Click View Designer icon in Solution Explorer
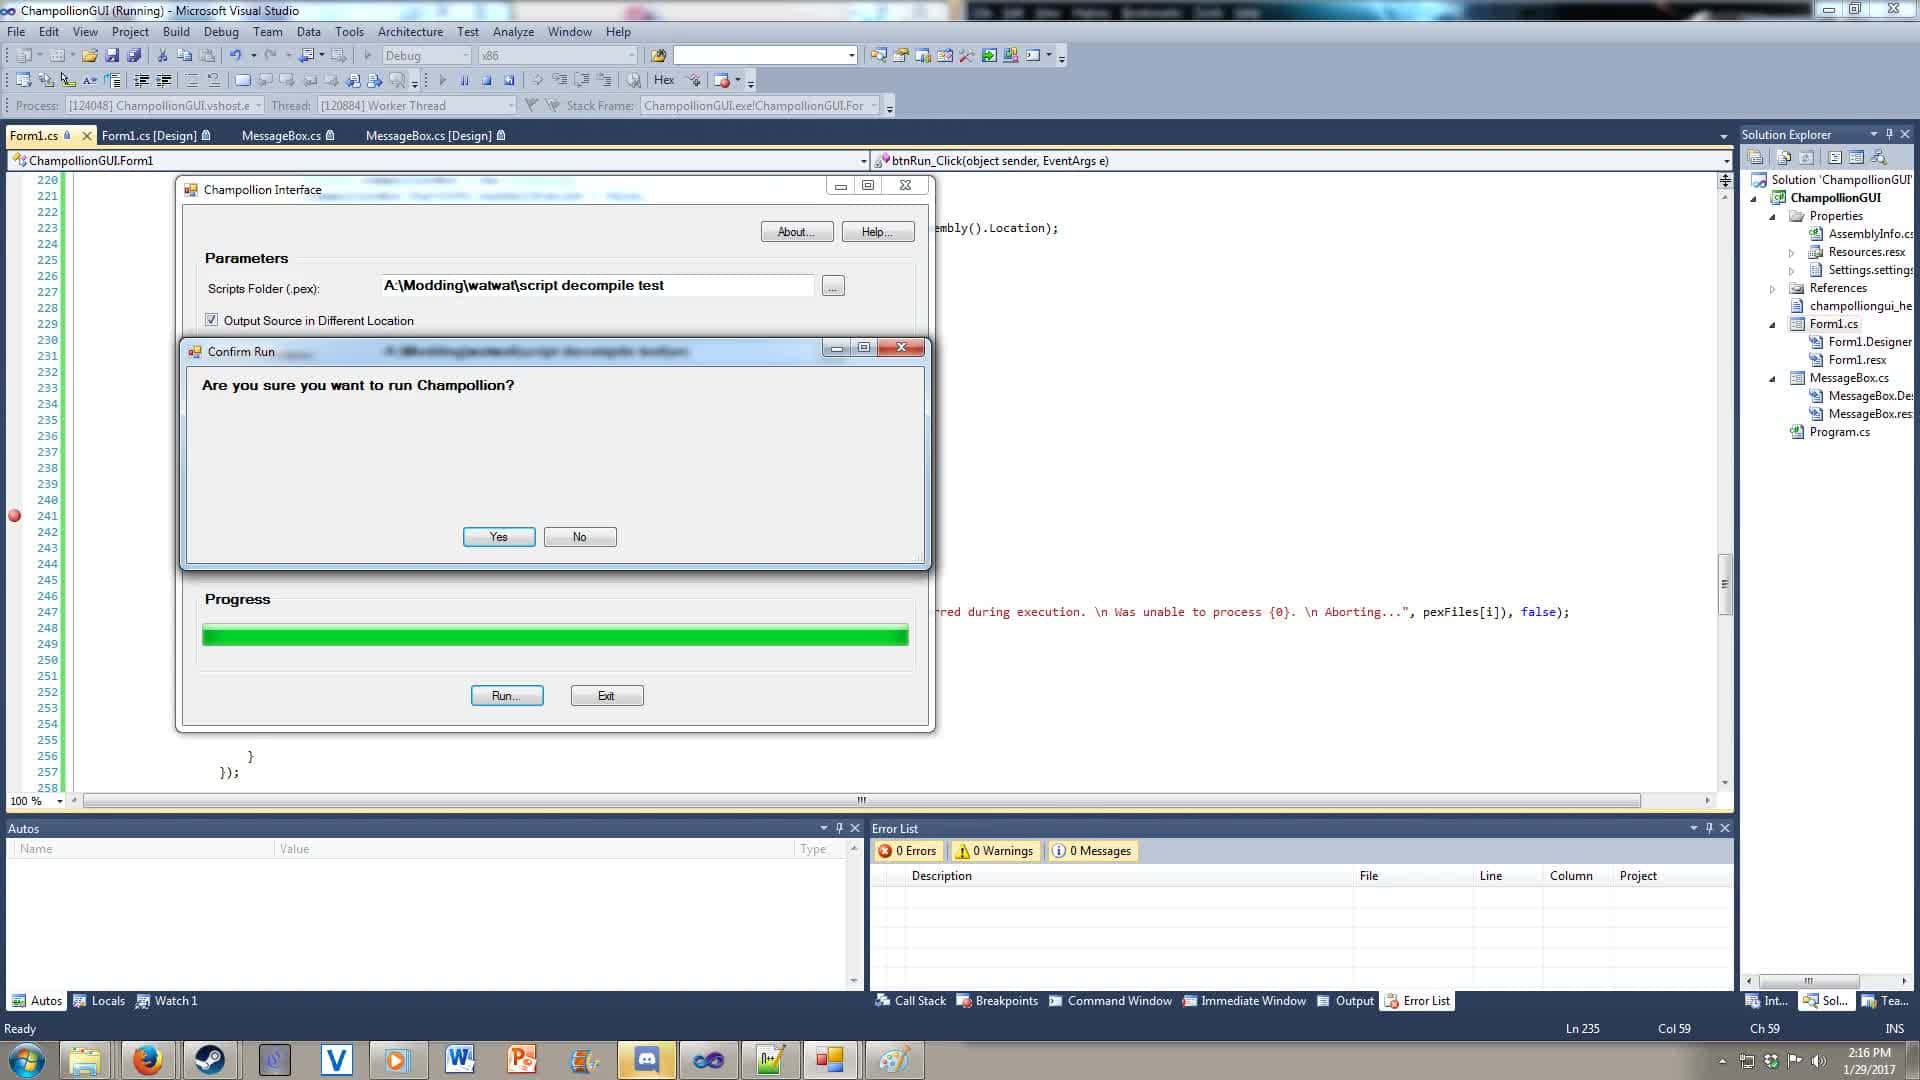Image resolution: width=1920 pixels, height=1080 pixels. (1856, 158)
